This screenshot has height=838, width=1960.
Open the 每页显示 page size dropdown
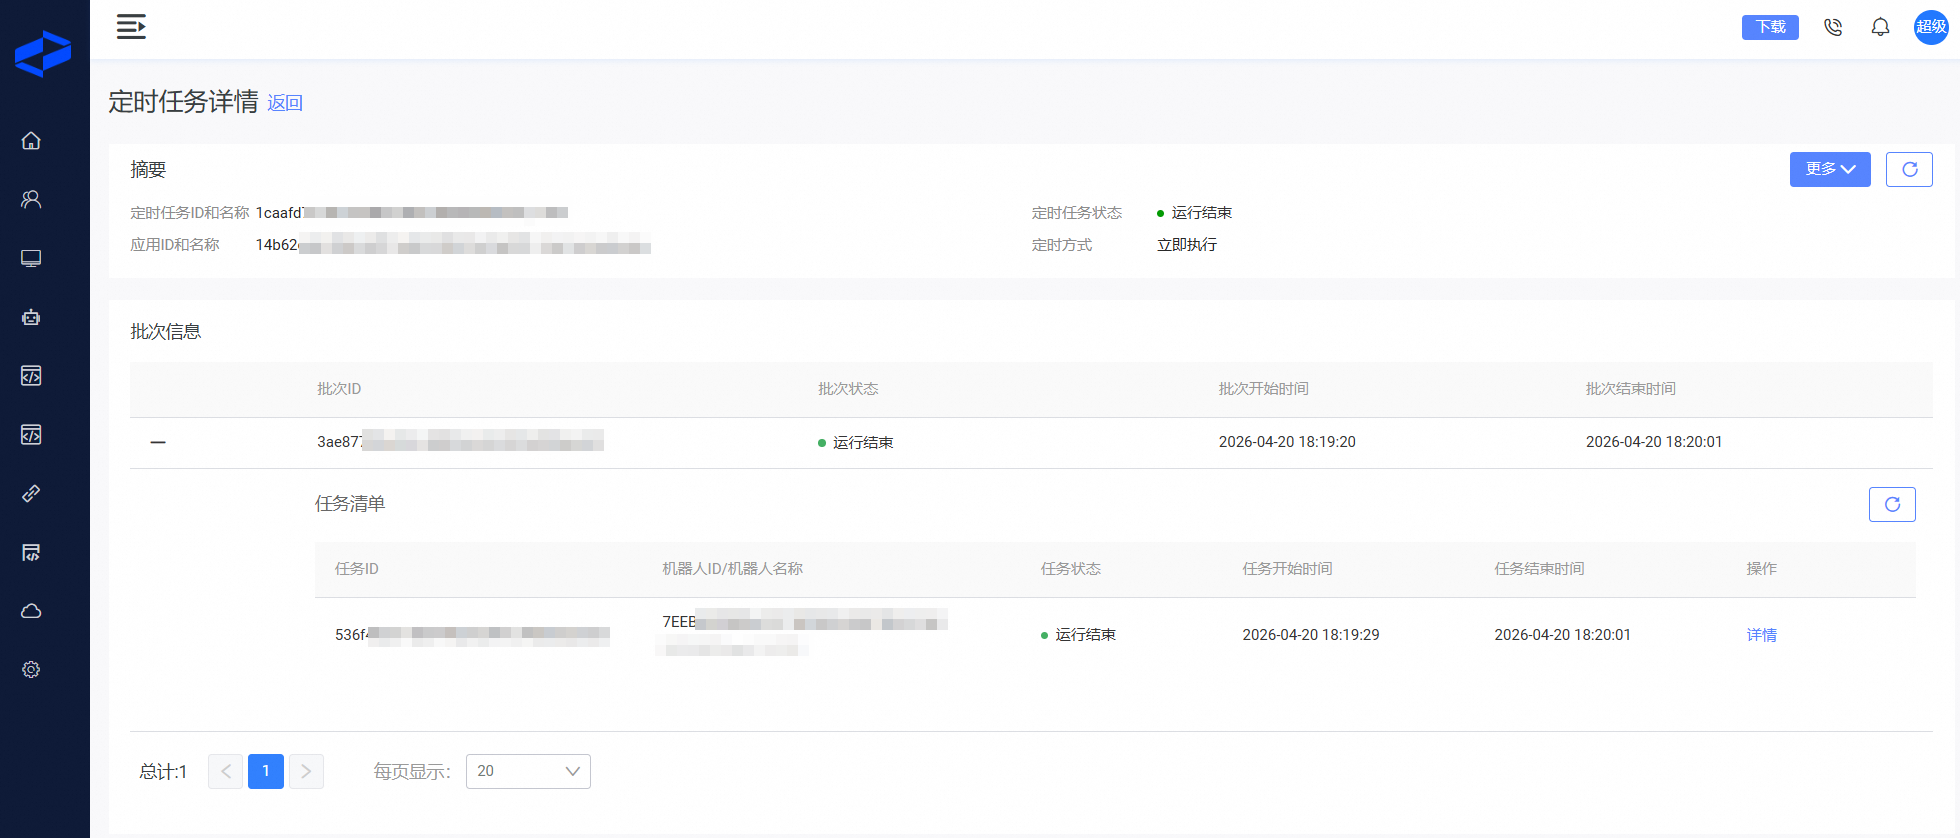pyautogui.click(x=528, y=771)
